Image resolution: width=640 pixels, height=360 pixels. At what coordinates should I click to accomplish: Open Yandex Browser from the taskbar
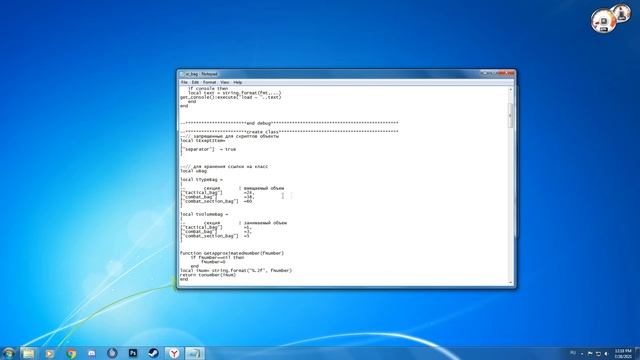(x=174, y=353)
